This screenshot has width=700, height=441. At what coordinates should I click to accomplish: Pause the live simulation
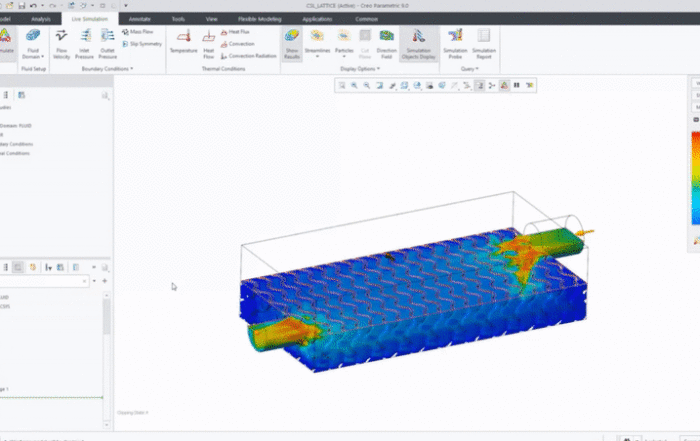[517, 85]
